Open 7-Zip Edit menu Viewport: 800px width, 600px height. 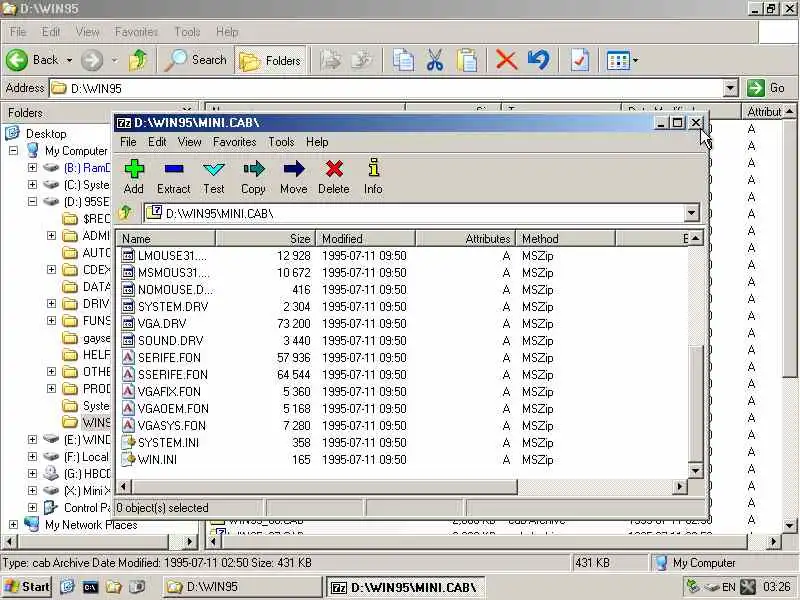[x=157, y=142]
